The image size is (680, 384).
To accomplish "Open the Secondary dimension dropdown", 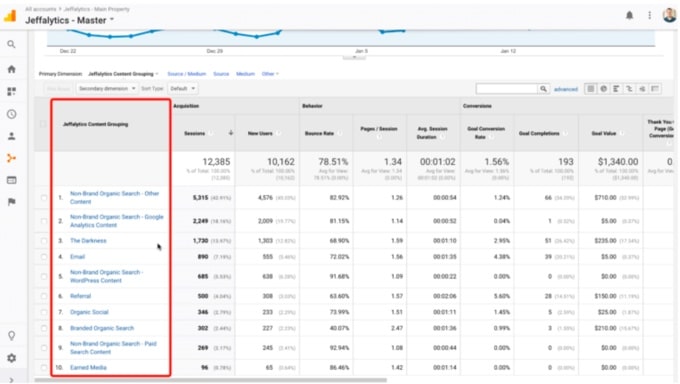I will 107,89.
